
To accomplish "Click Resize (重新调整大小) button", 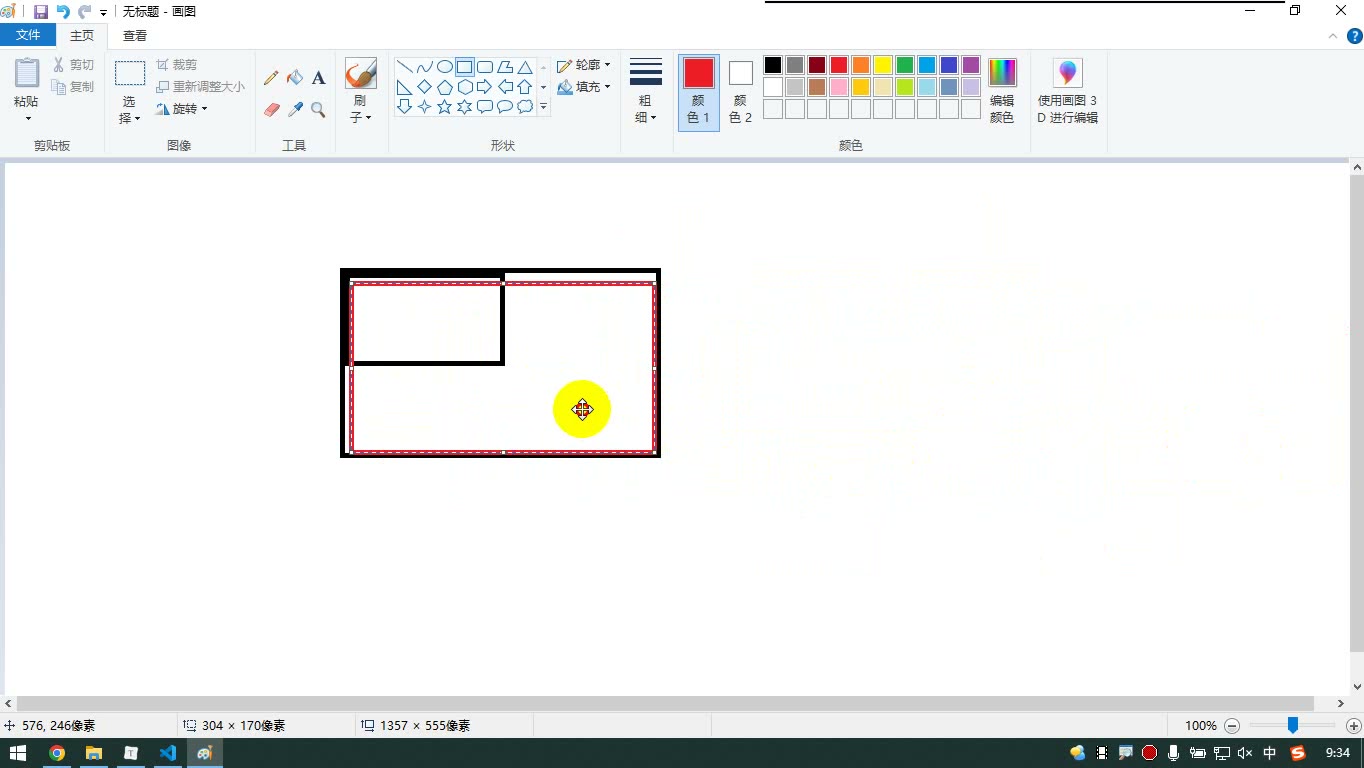I will 200,87.
